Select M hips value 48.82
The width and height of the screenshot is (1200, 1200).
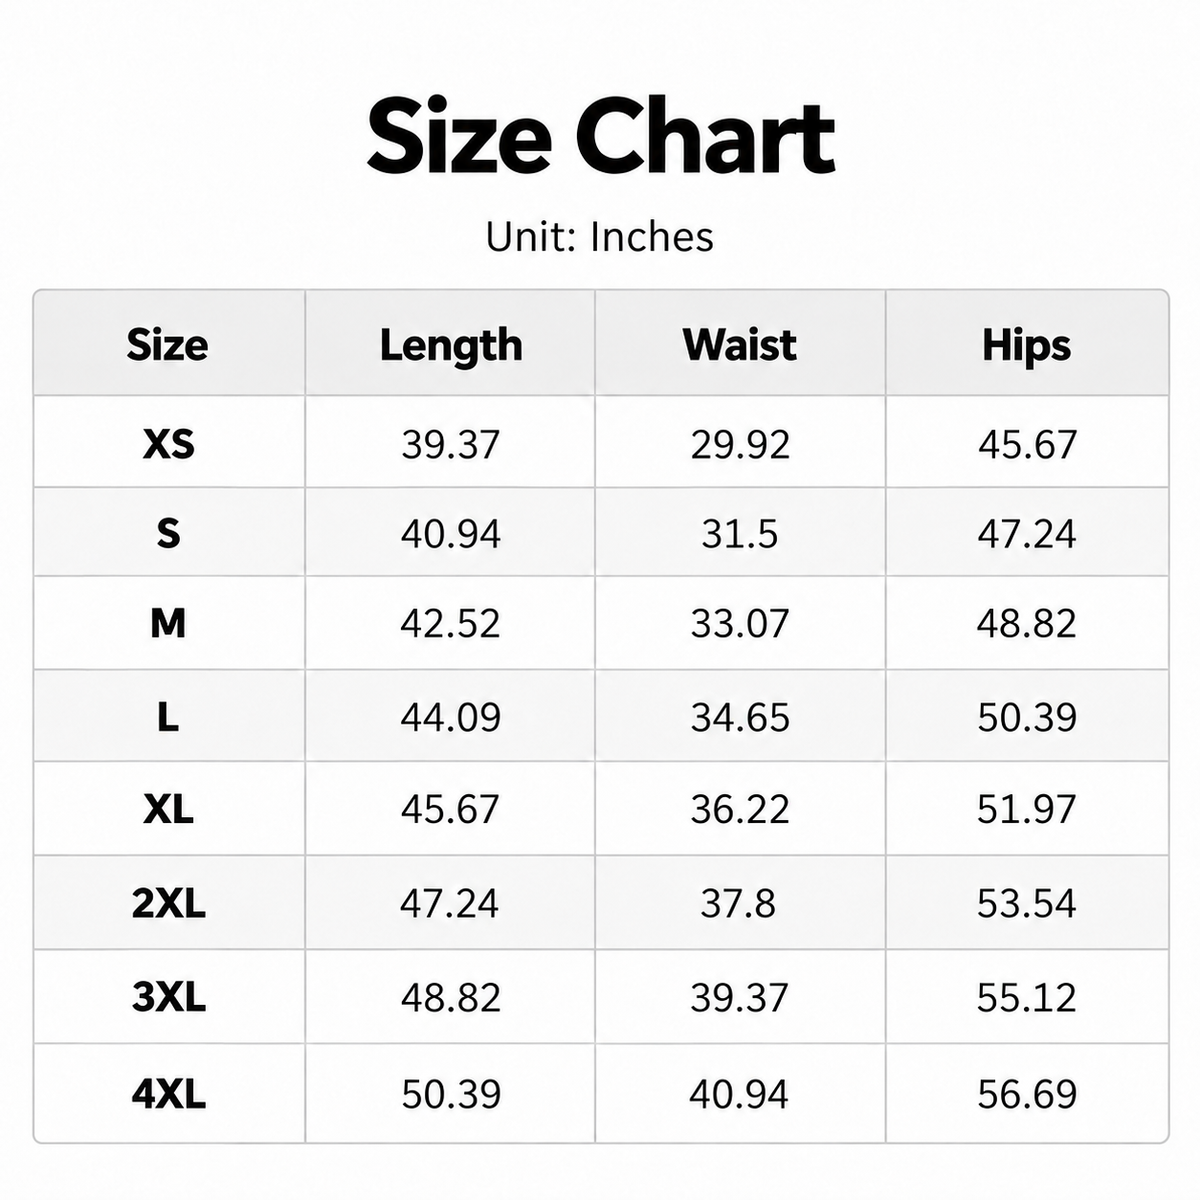pyautogui.click(x=1027, y=624)
